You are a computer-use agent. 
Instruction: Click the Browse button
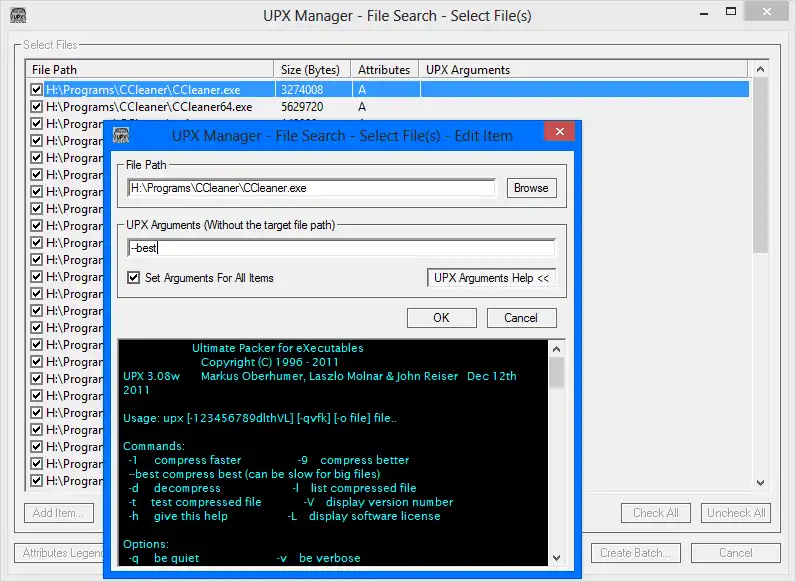(531, 188)
